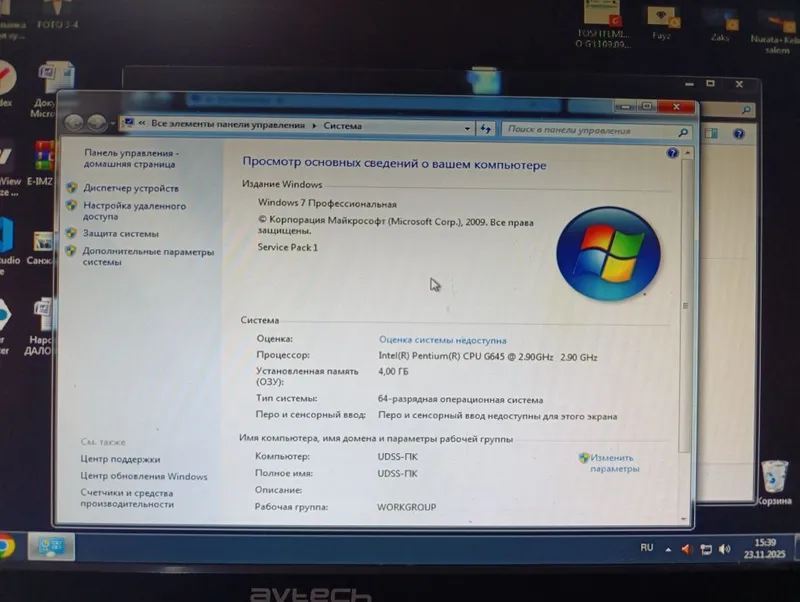Image resolution: width=800 pixels, height=602 pixels.
Task: Click the volume speaker tray icon
Action: pos(724,549)
